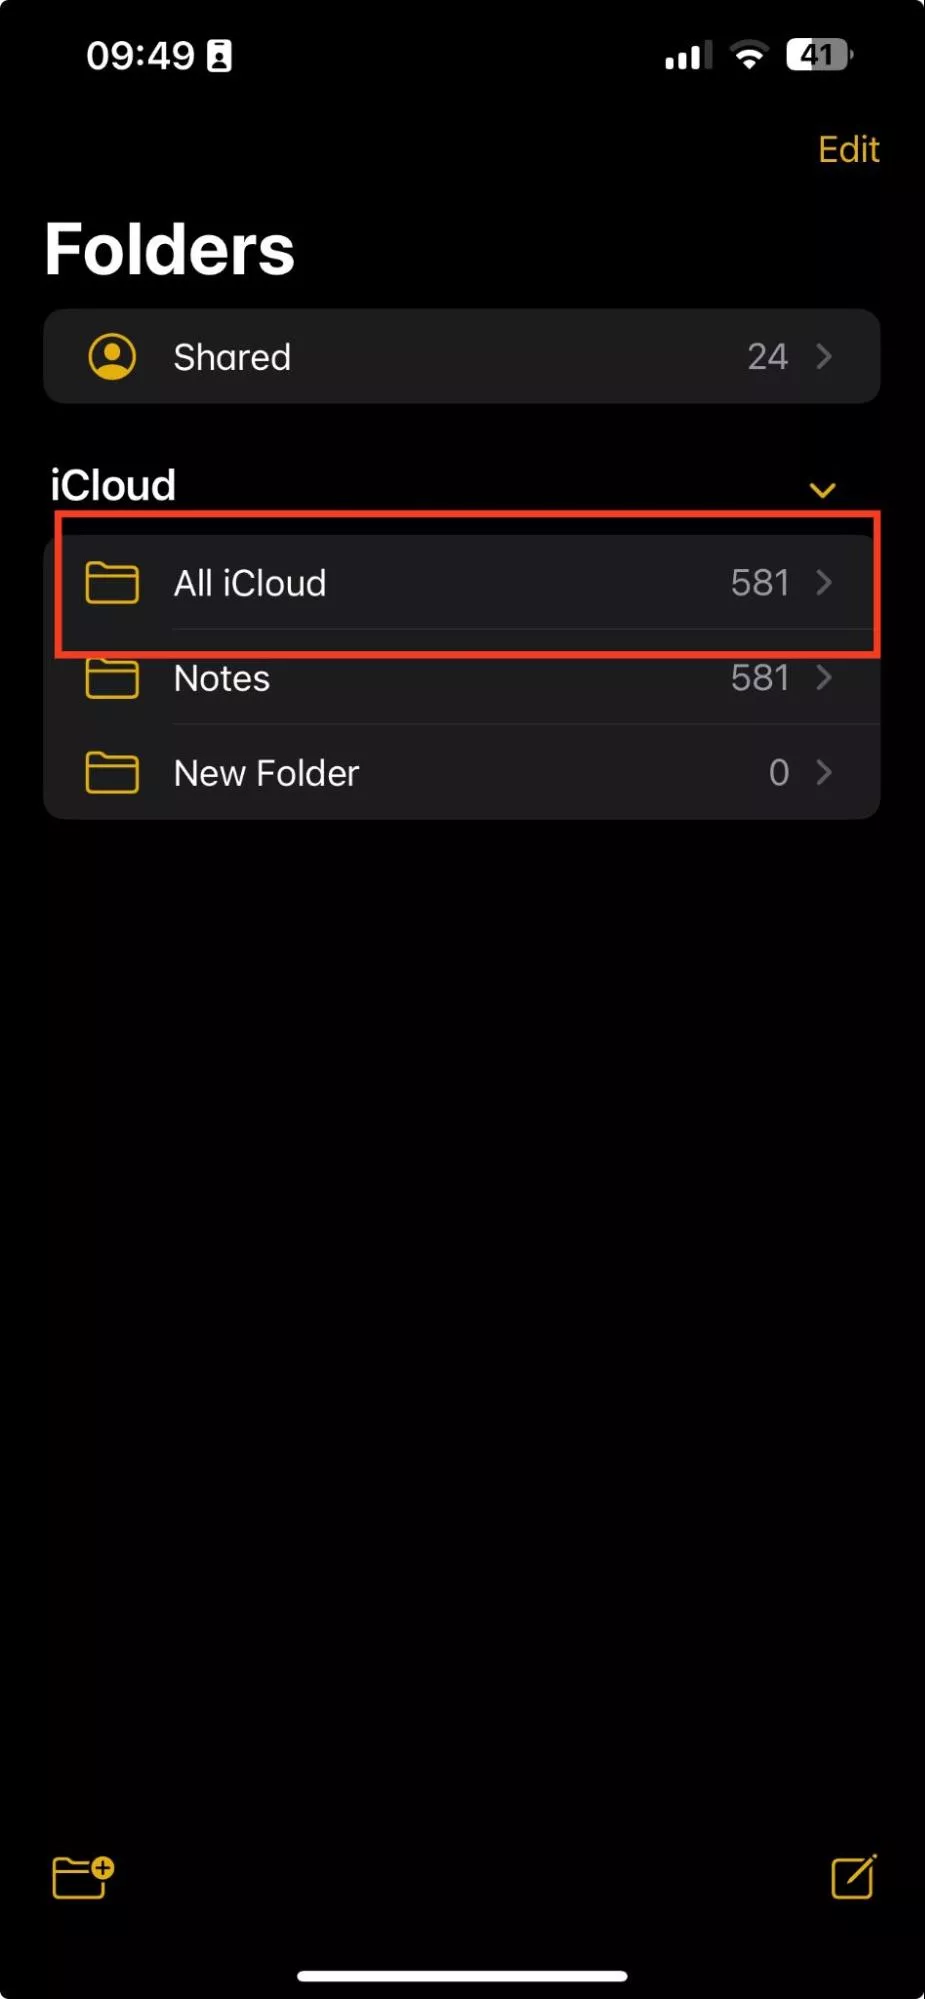Select the Notes folder label

click(x=222, y=679)
